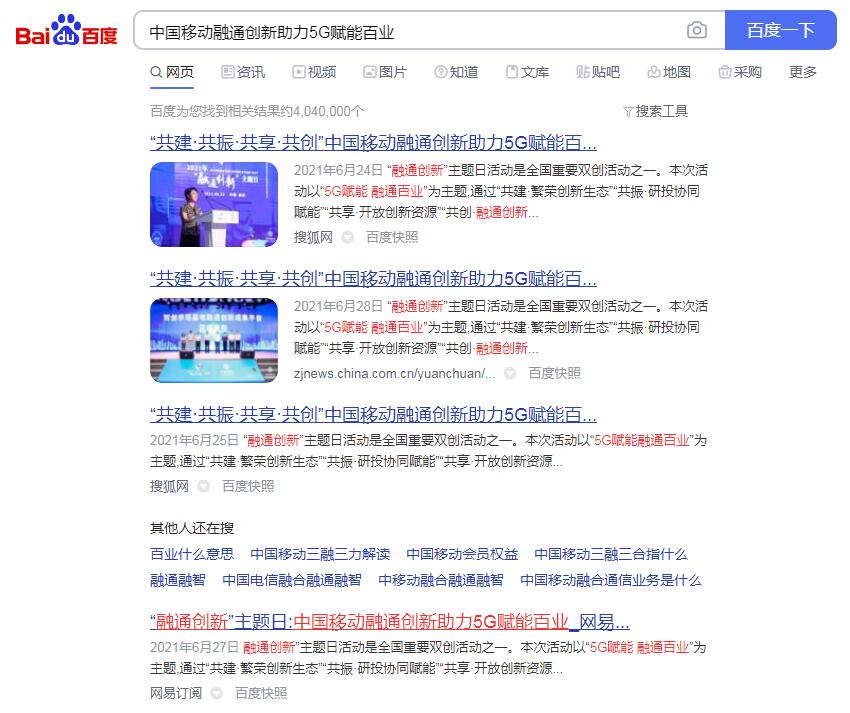Click the Baidu logo

coord(67,30)
